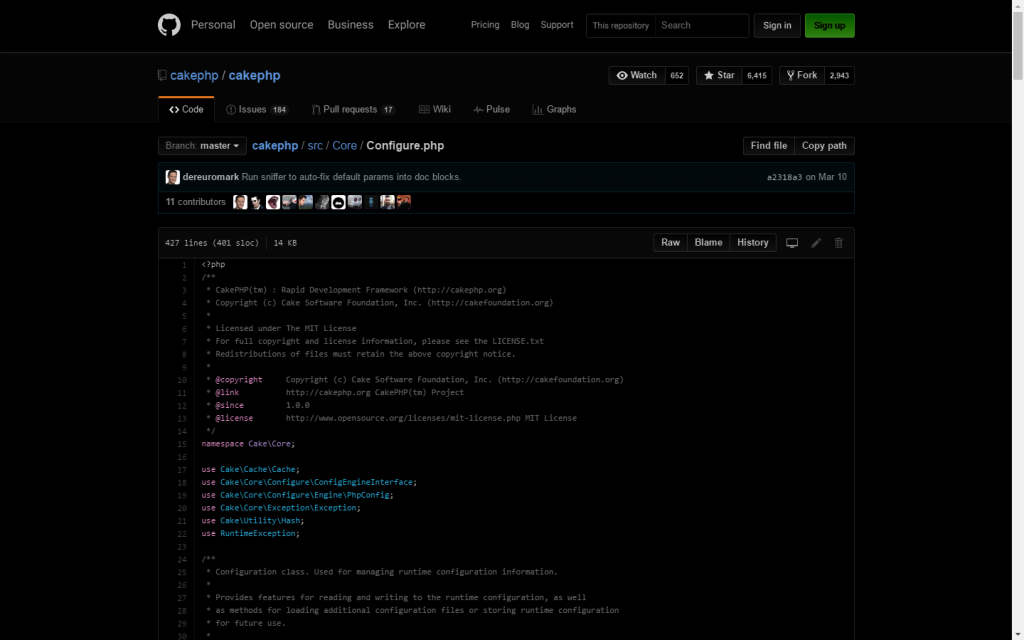This screenshot has width=1024, height=640.
Task: Click the "427 lines (401 sloc)" file info text
Action: [x=212, y=243]
